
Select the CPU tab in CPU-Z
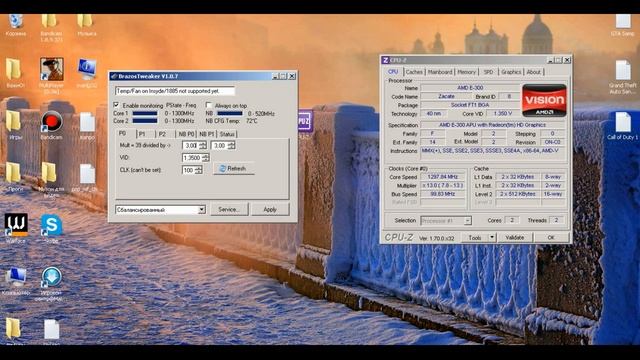[393, 71]
